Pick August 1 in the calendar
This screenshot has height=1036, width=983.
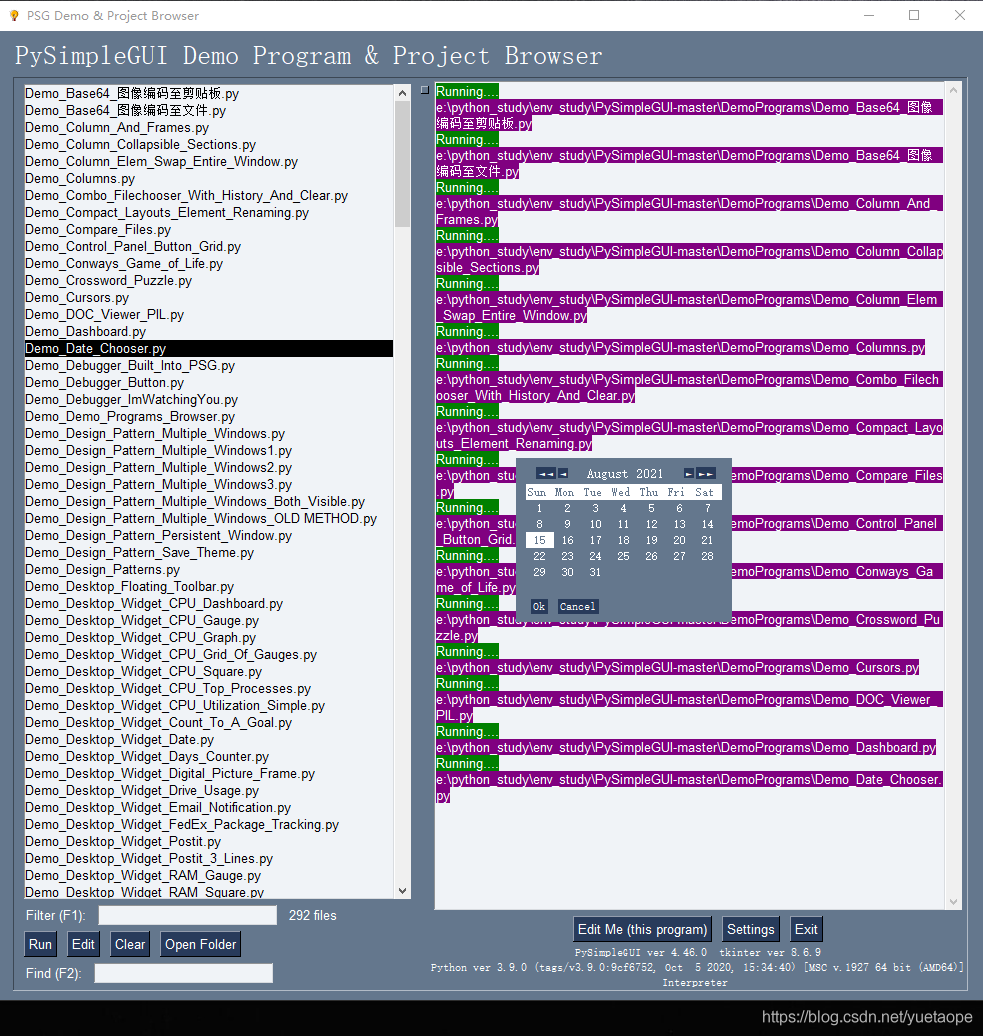pyautogui.click(x=540, y=508)
